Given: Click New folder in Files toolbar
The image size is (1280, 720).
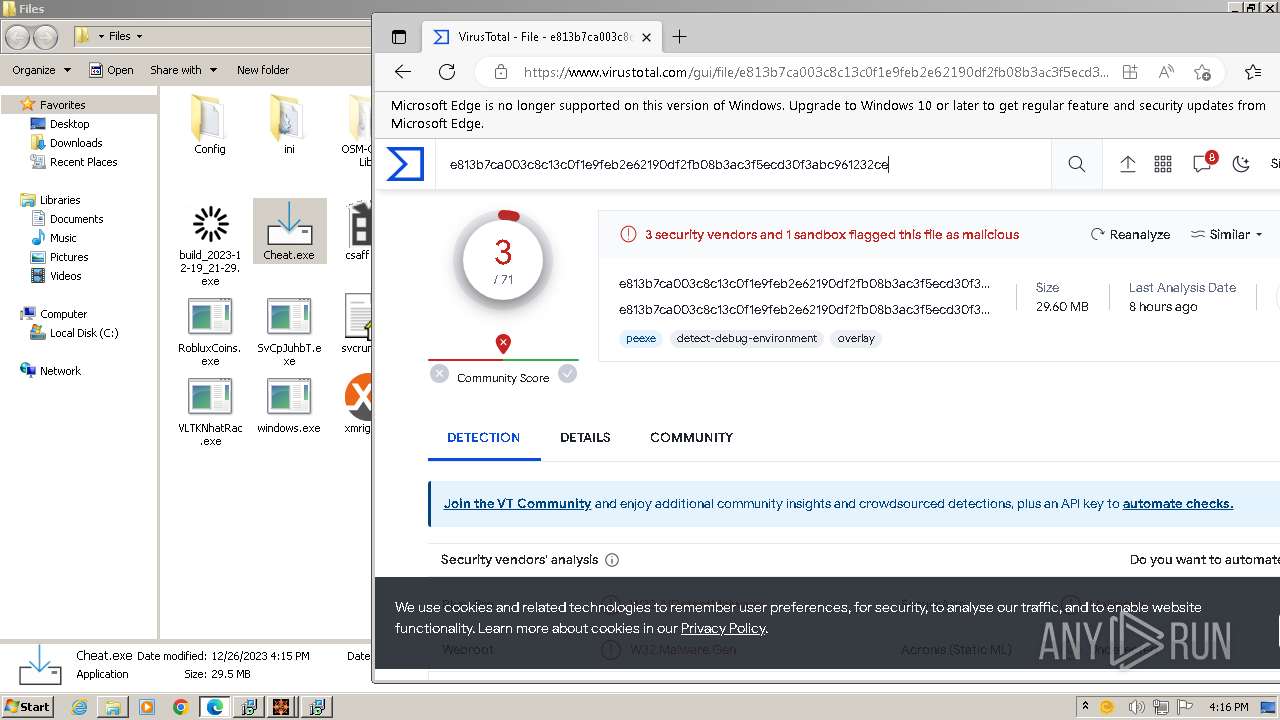Looking at the screenshot, I should tap(263, 70).
